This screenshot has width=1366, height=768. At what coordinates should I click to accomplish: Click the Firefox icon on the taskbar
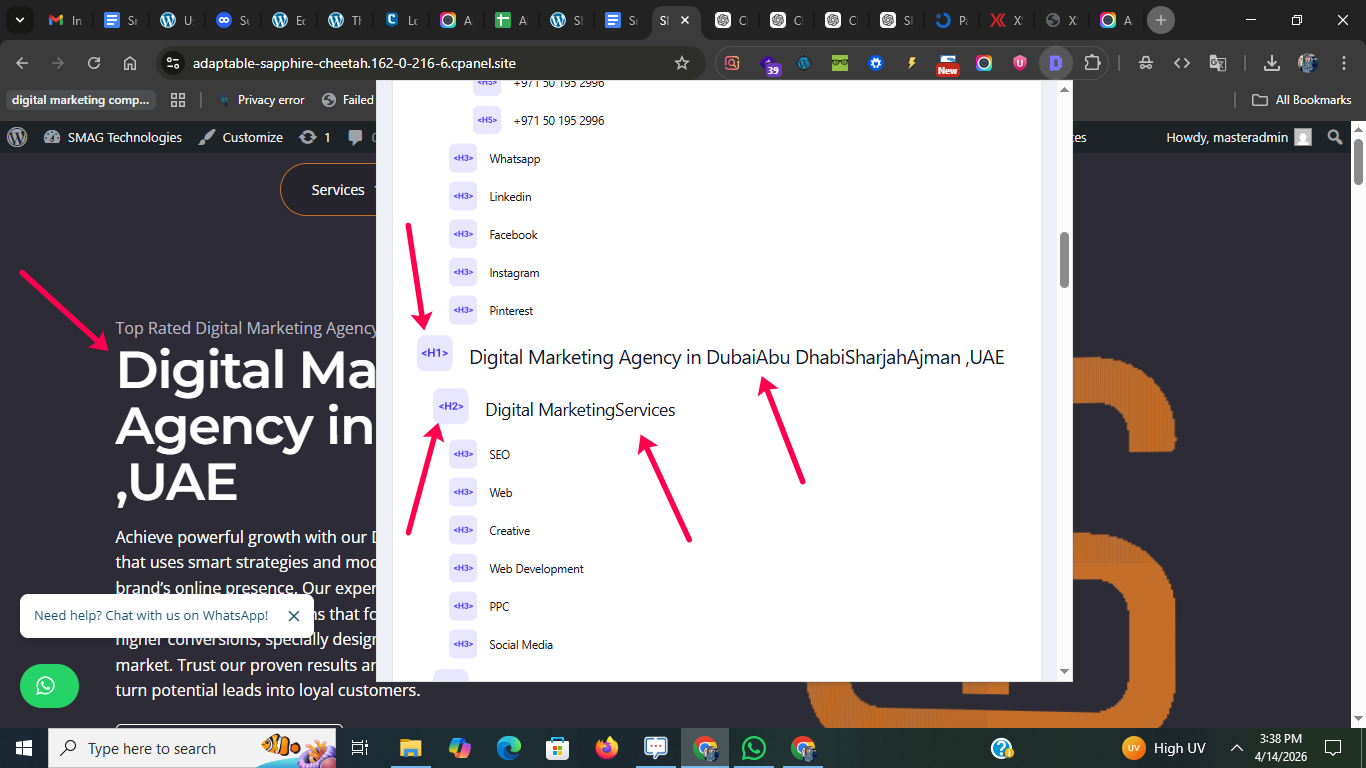click(606, 748)
